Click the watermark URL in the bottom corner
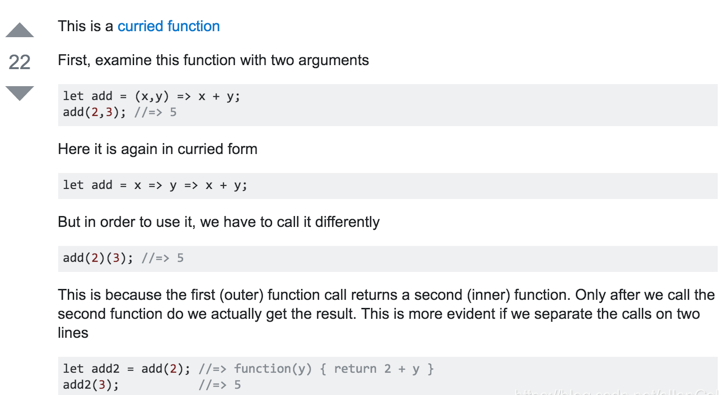Screen dimensions: 721x395 [x=616, y=392]
